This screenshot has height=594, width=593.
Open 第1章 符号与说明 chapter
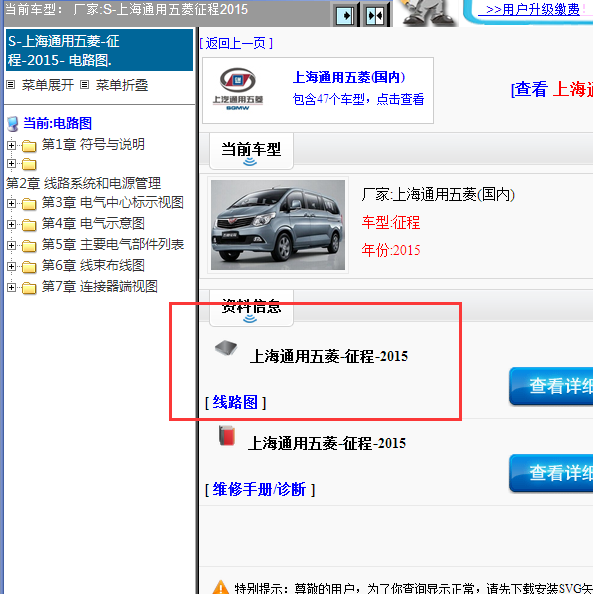point(93,144)
